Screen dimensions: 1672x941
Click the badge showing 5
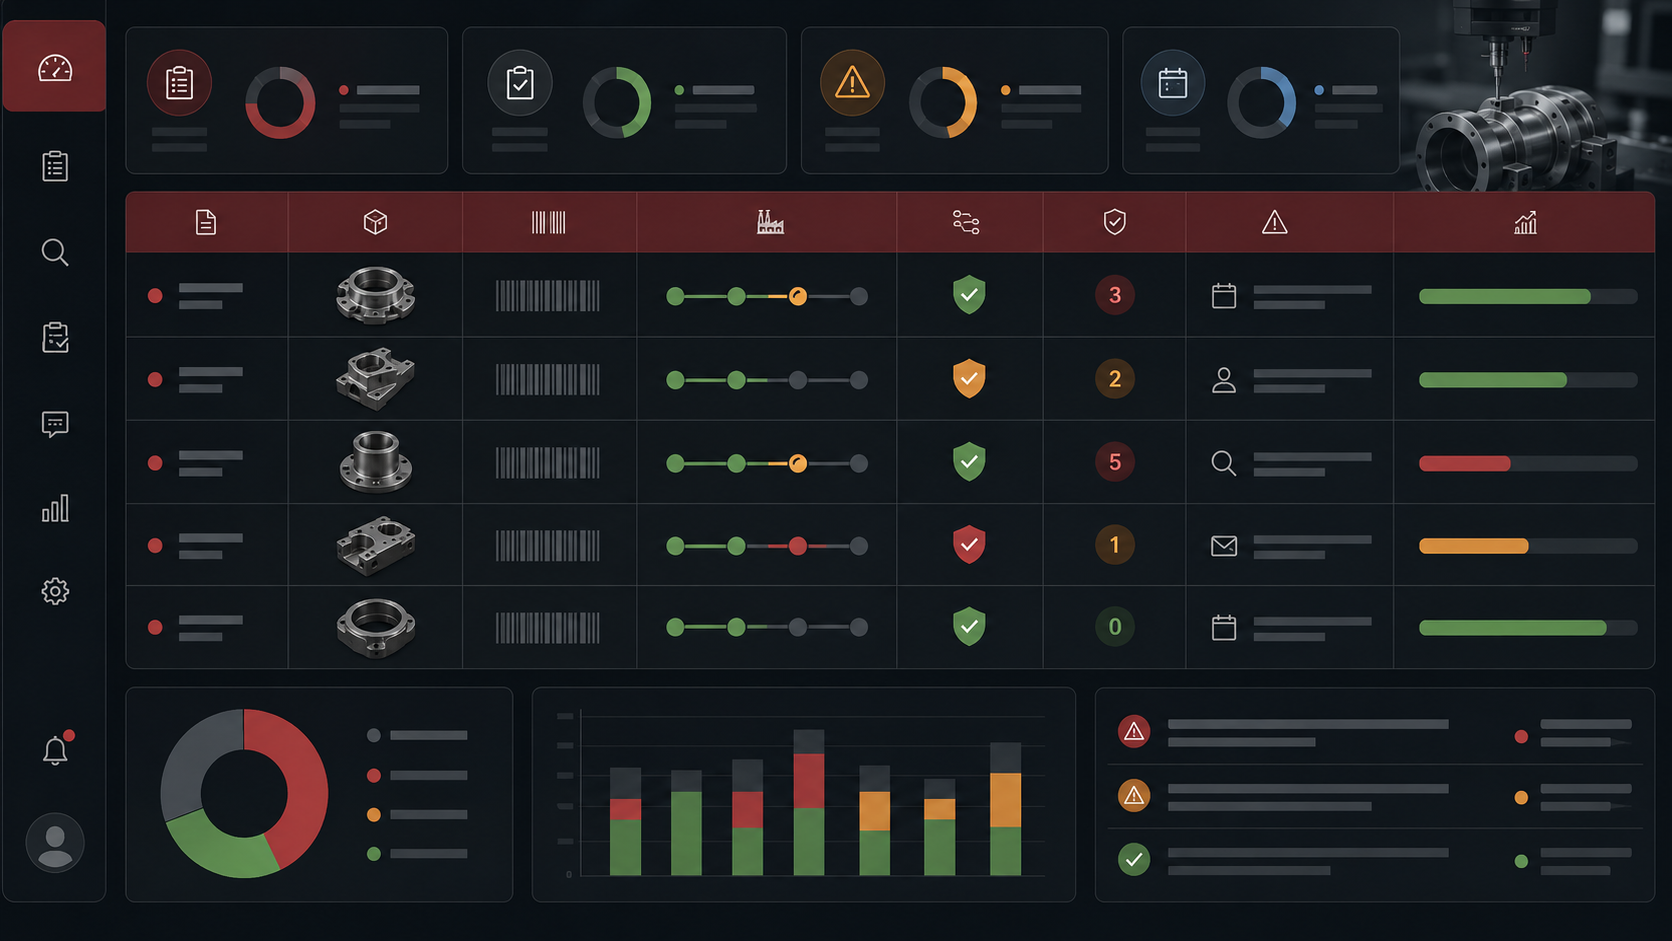tap(1115, 462)
